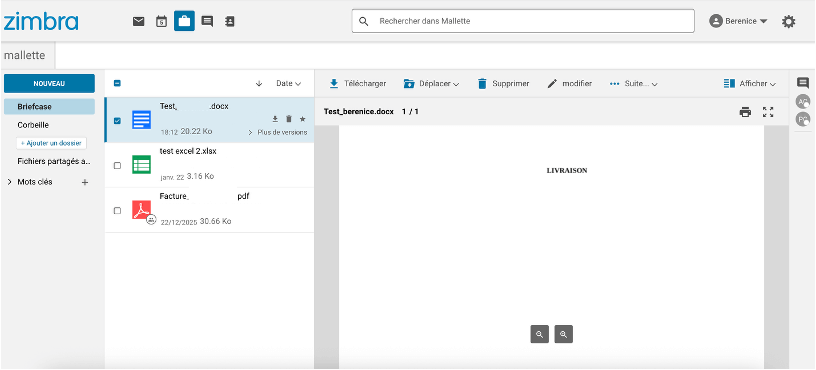Open the Afficher view dropdown

tap(749, 84)
